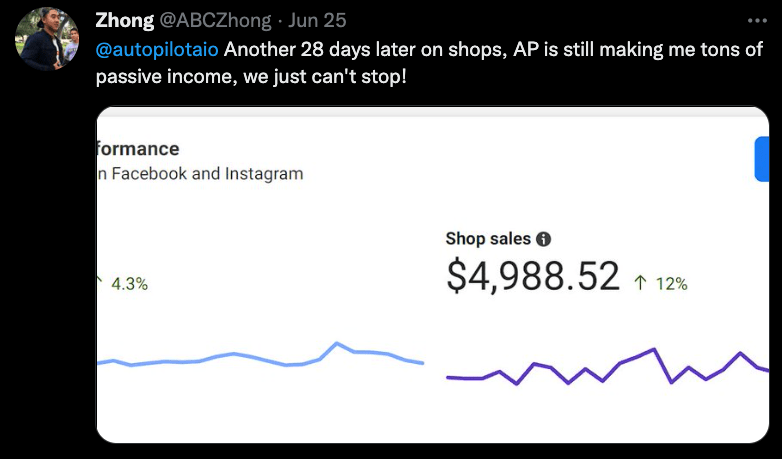Open the @ABCZhong handle profile
Screen dimensions: 782x459
(x=215, y=21)
